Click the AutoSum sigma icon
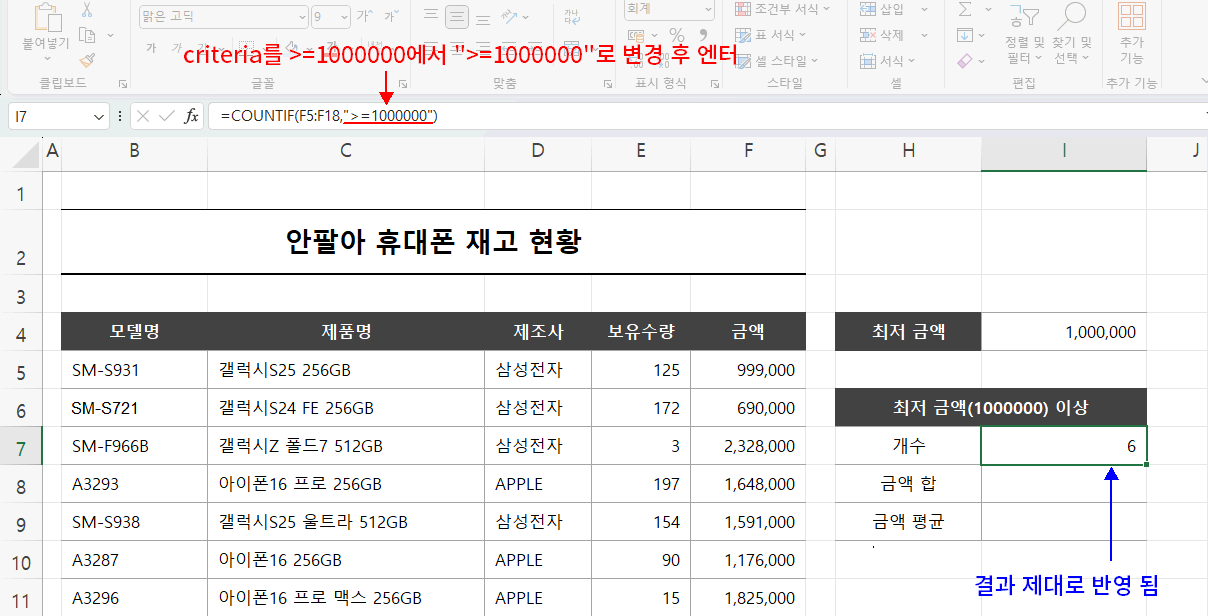1208x616 pixels. point(965,9)
